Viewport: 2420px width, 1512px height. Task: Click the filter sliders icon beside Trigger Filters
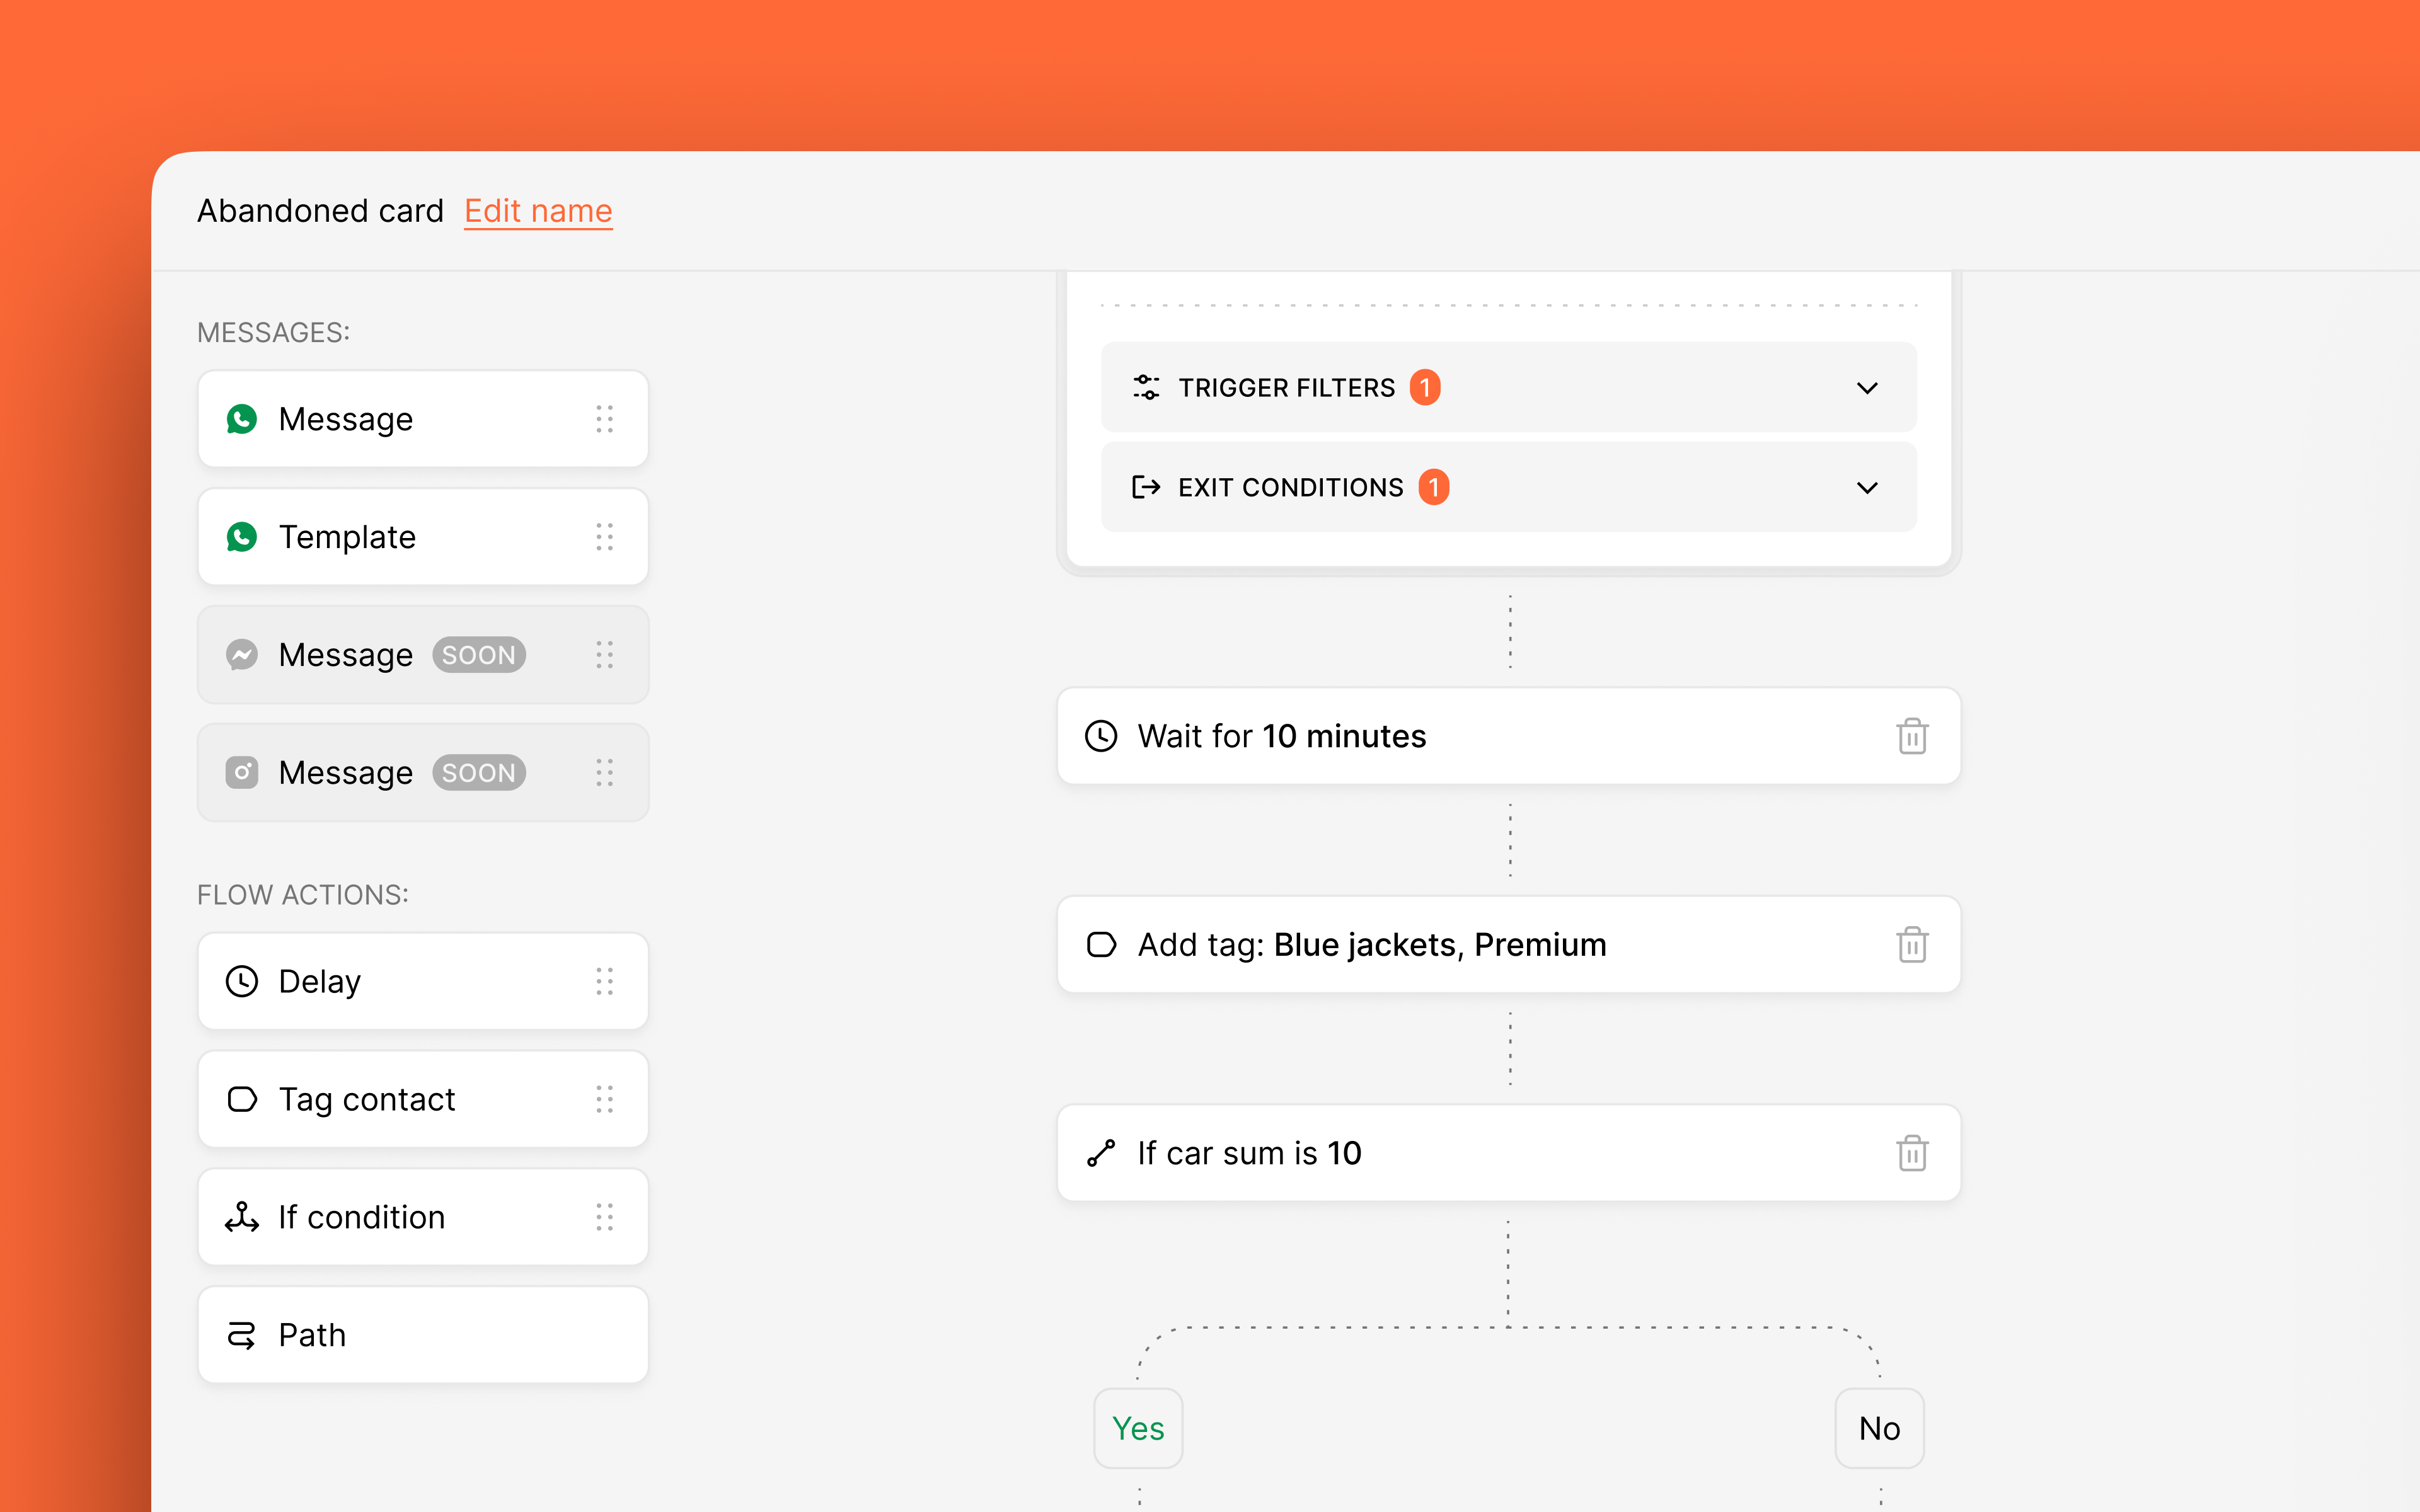[1146, 387]
